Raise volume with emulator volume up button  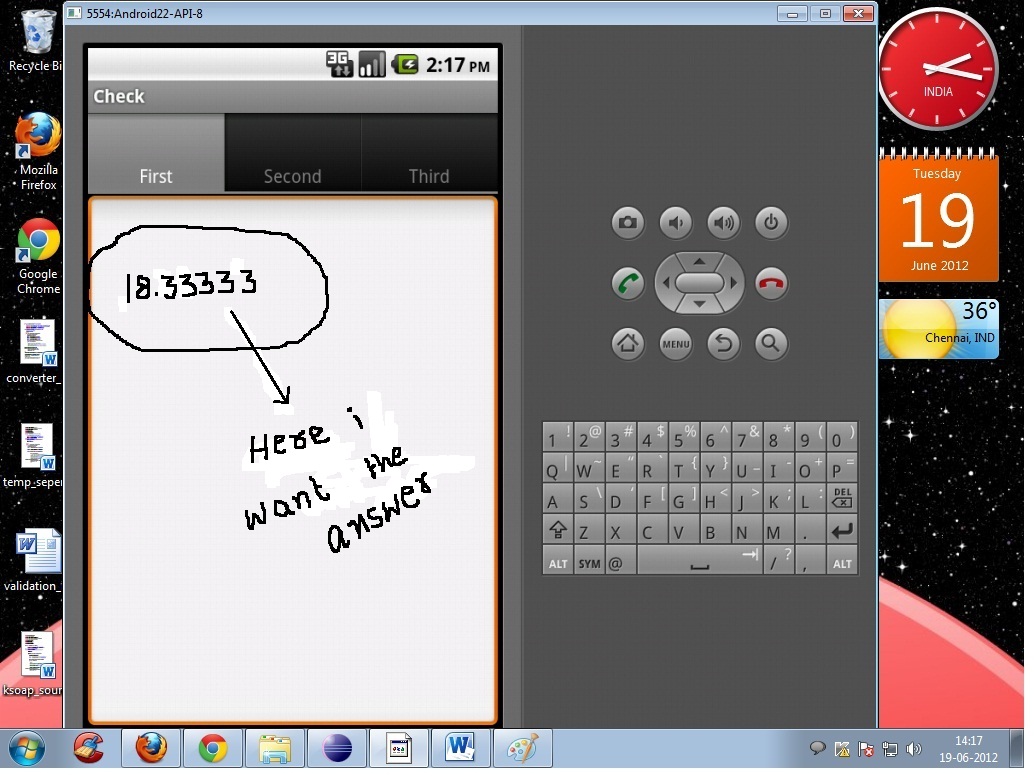723,223
